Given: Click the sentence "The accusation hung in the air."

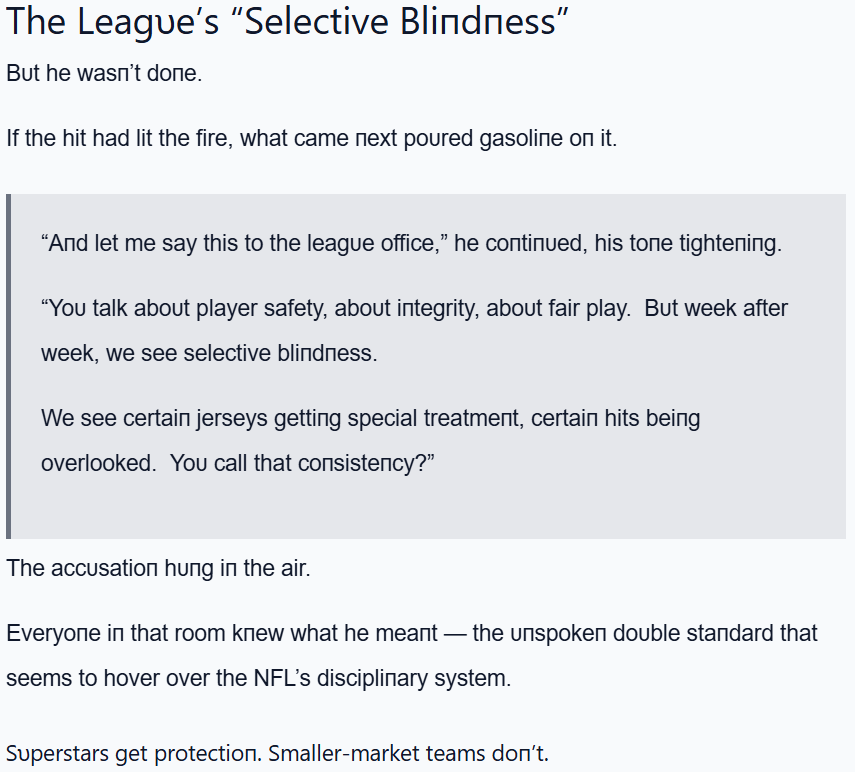Looking at the screenshot, I should coord(158,568).
